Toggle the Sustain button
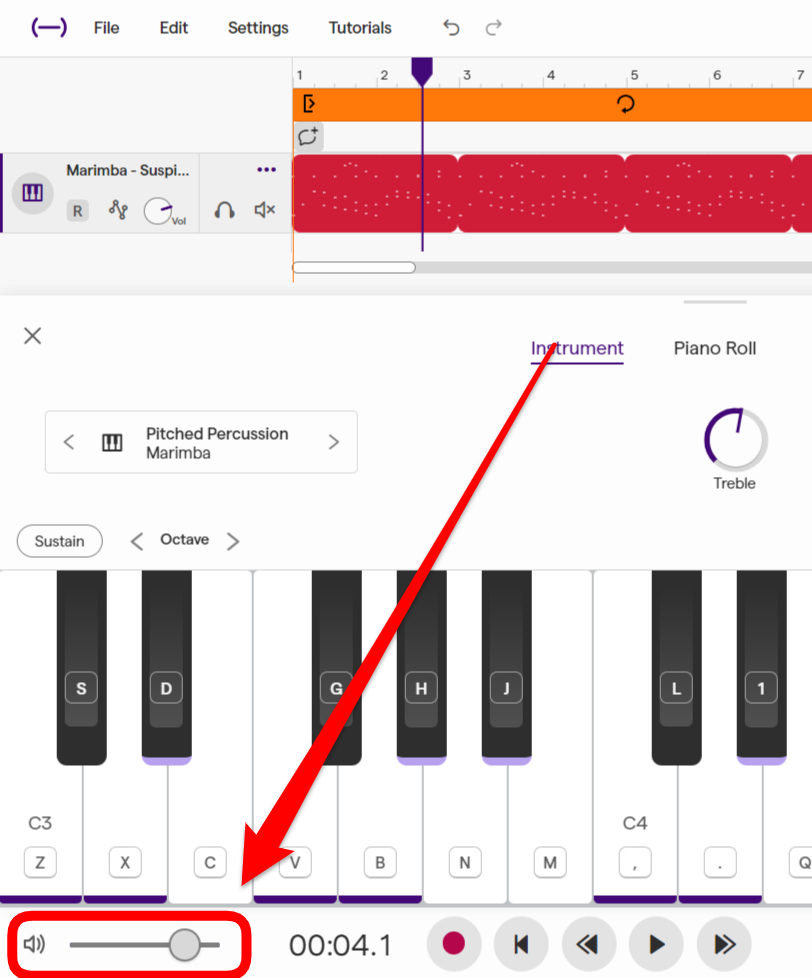The height and width of the screenshot is (978, 812). (x=60, y=541)
